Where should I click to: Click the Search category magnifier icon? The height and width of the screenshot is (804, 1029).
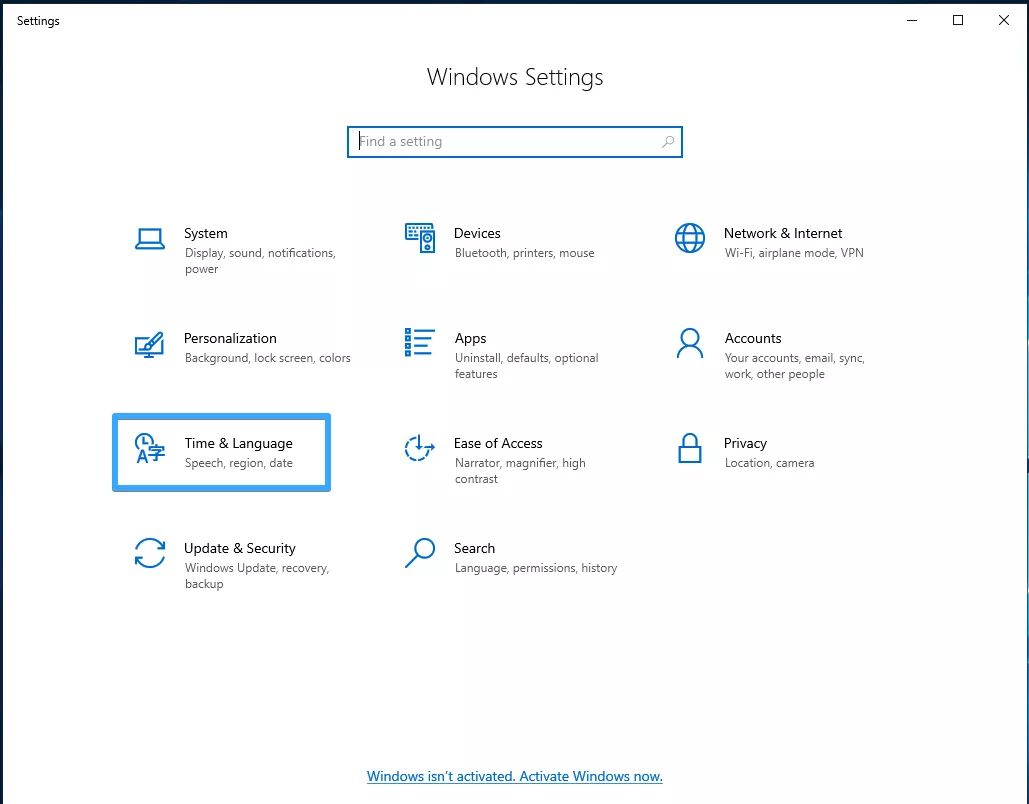pos(420,552)
